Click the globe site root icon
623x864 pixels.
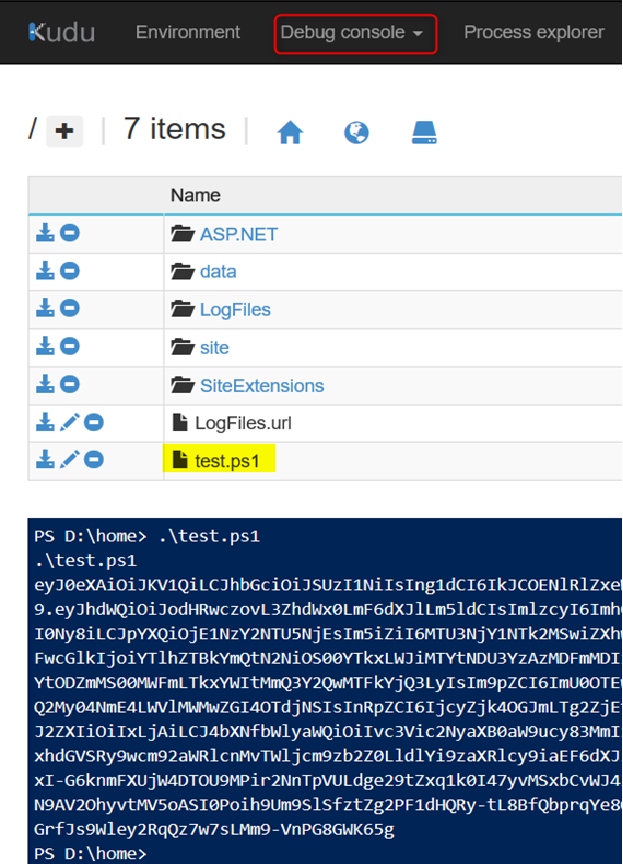click(x=356, y=132)
